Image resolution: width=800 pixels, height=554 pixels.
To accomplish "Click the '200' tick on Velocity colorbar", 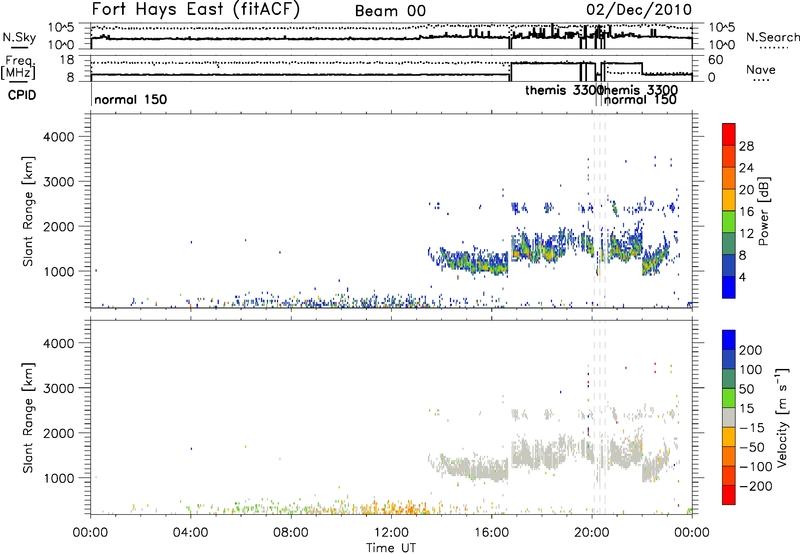I will [751, 350].
